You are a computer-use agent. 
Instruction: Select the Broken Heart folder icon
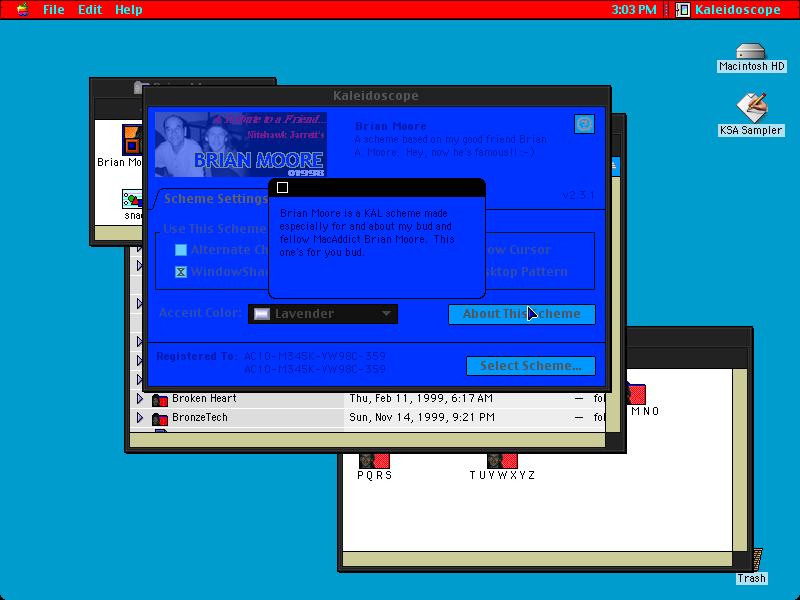160,399
